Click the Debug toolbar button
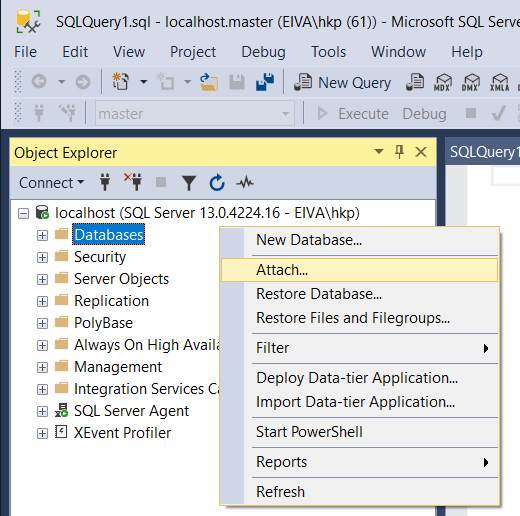520x516 pixels. point(424,114)
